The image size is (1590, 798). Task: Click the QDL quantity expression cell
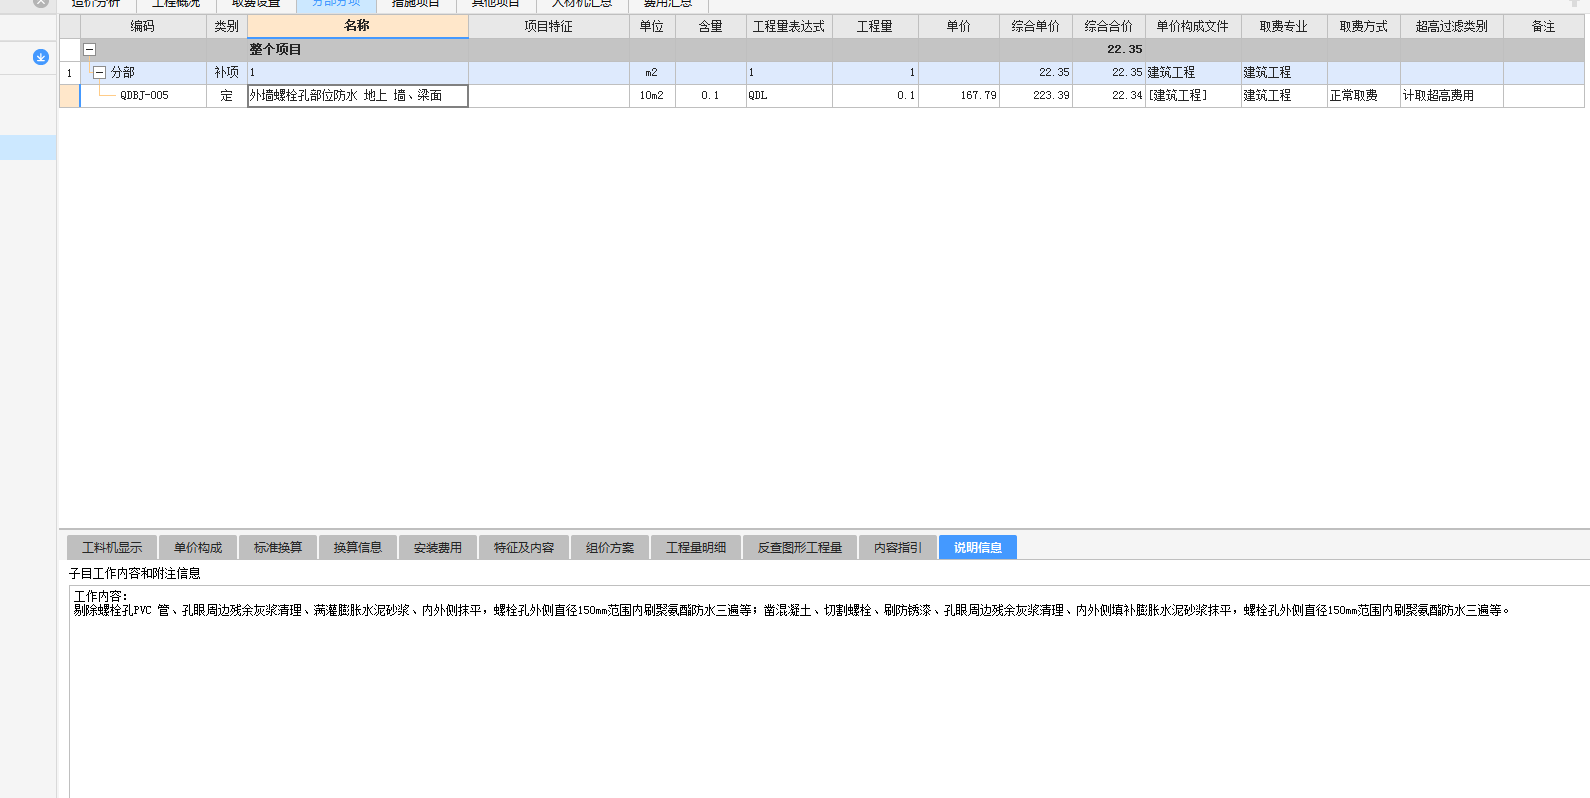pos(789,95)
